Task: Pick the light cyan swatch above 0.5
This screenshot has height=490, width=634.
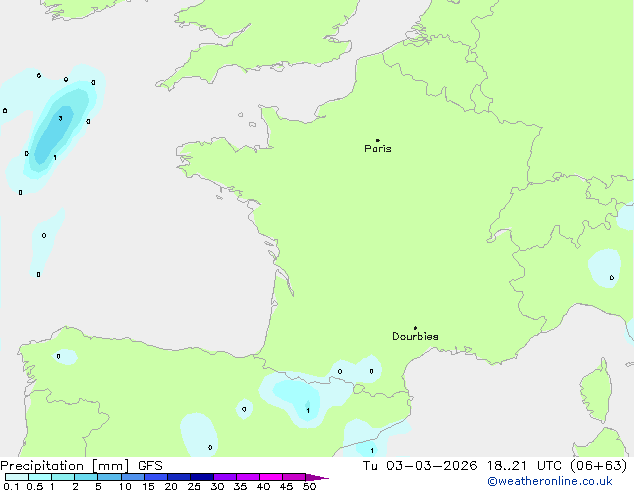Action: pyautogui.click(x=40, y=477)
